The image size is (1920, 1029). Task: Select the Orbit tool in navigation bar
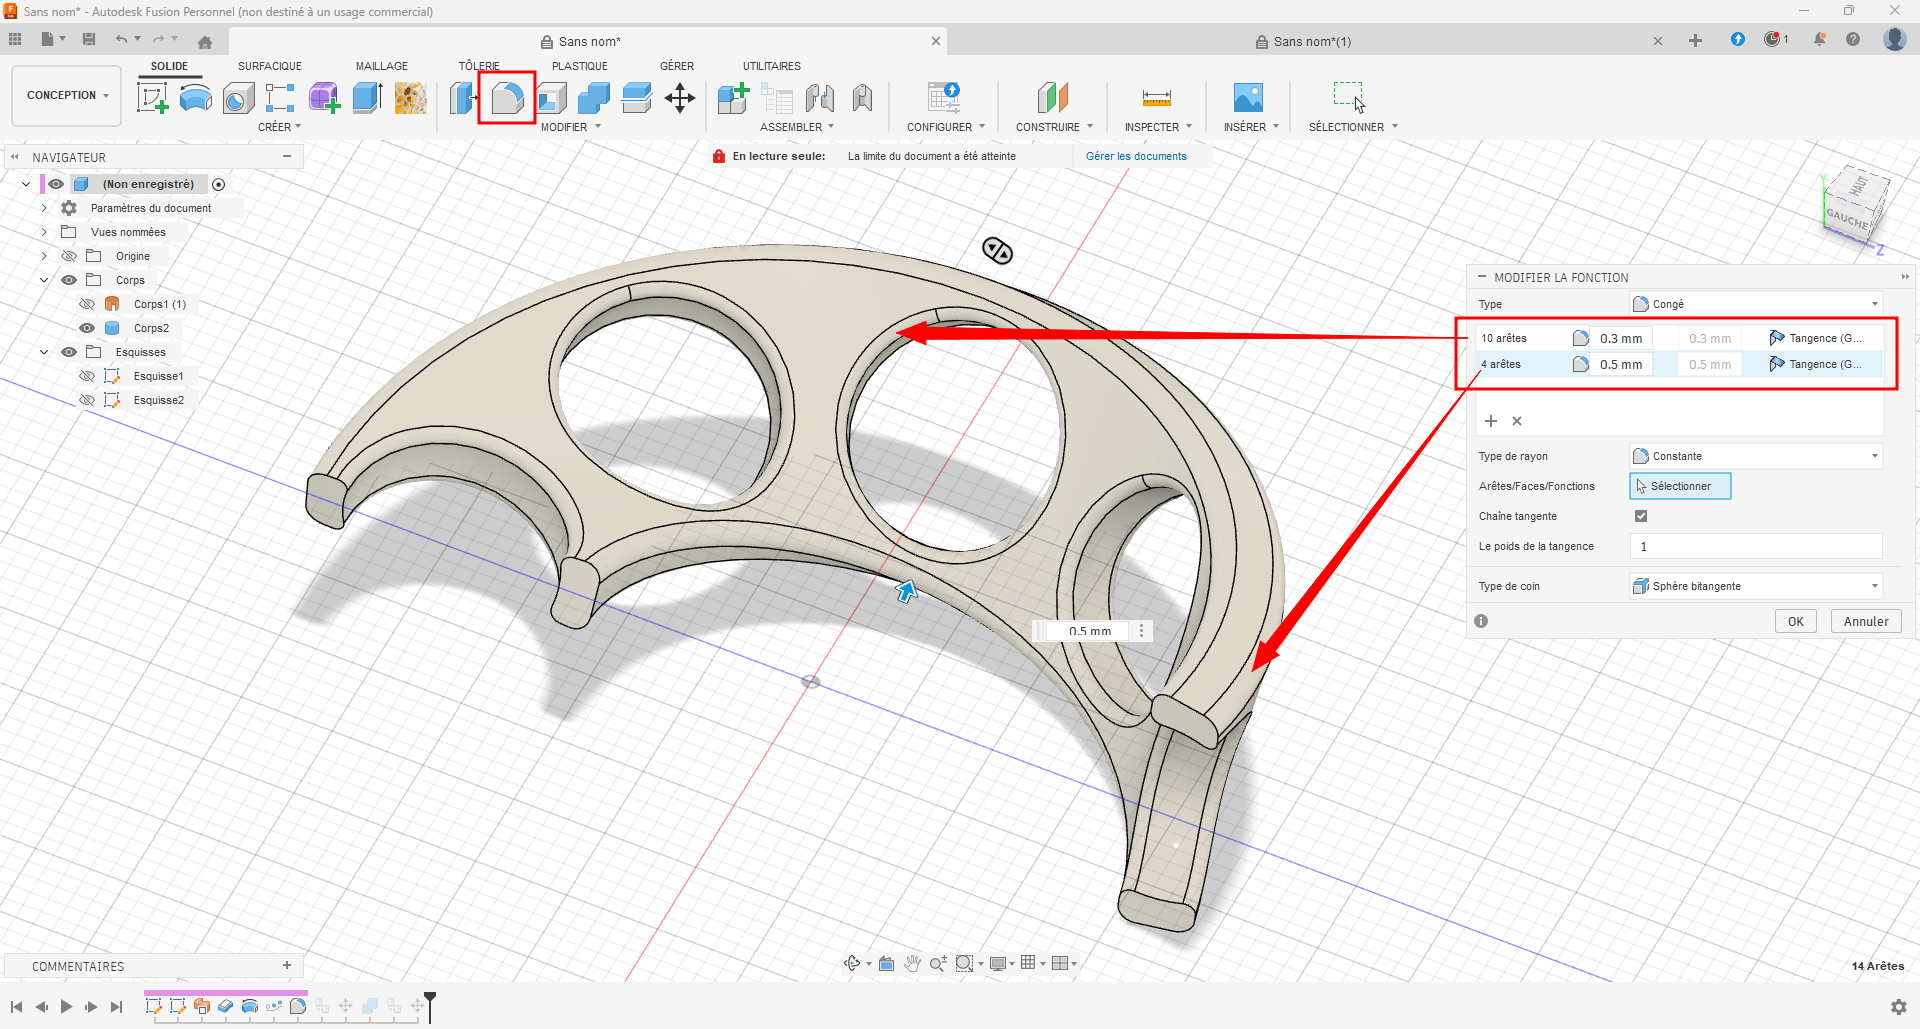tap(852, 963)
